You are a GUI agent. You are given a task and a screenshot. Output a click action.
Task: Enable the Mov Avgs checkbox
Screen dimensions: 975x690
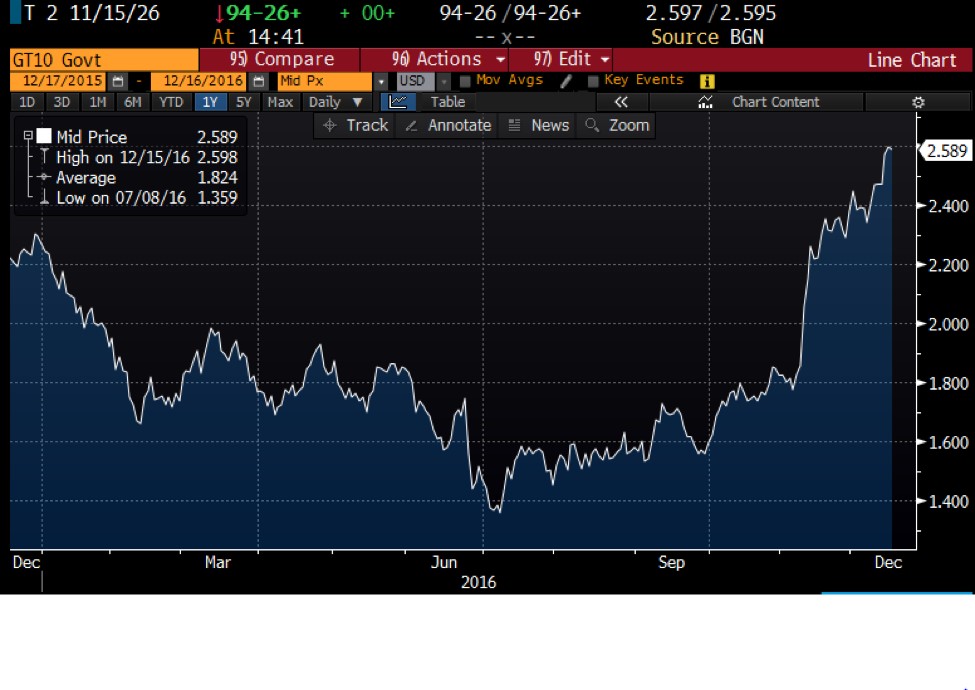coord(467,80)
